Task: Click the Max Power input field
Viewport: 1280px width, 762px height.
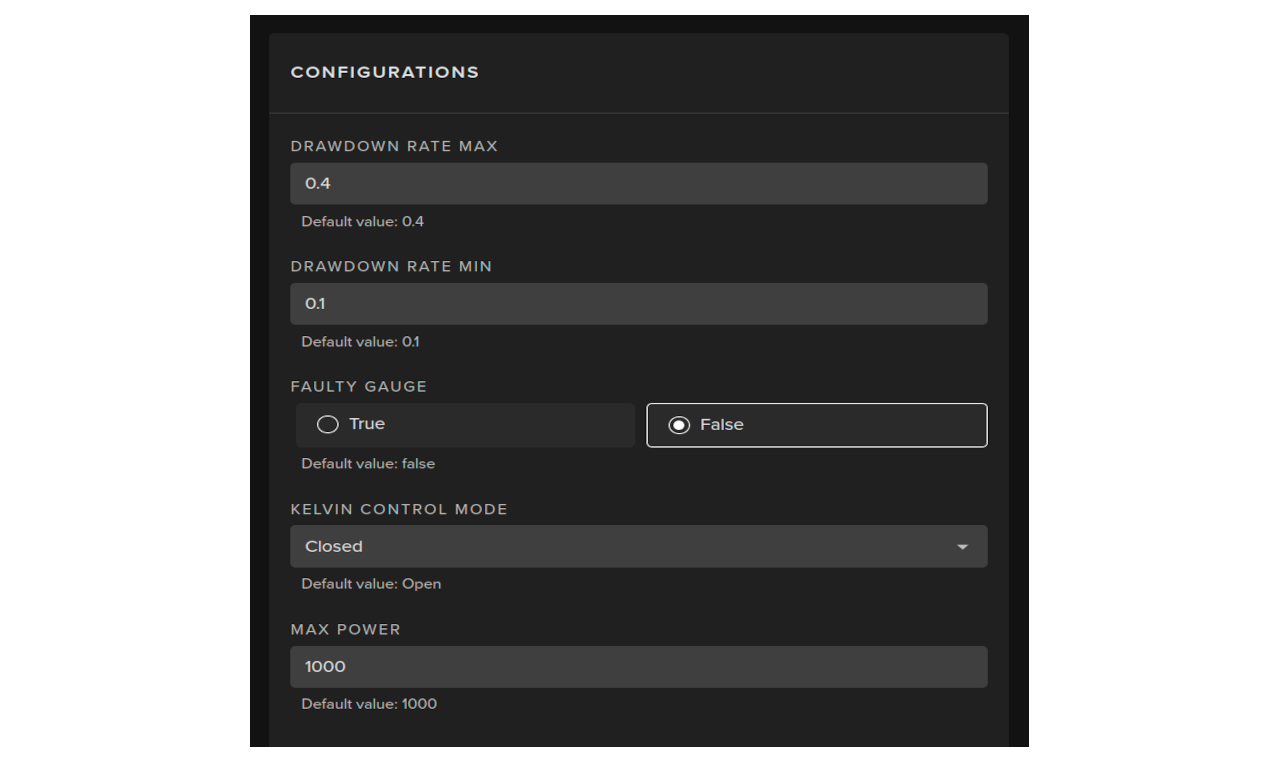Action: (x=638, y=667)
